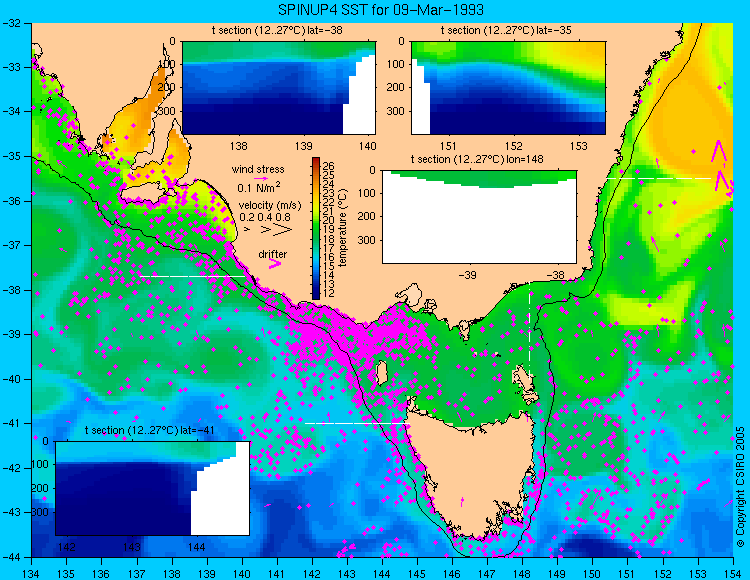
Task: Click the 134 longitude axis label
Action: point(31,573)
